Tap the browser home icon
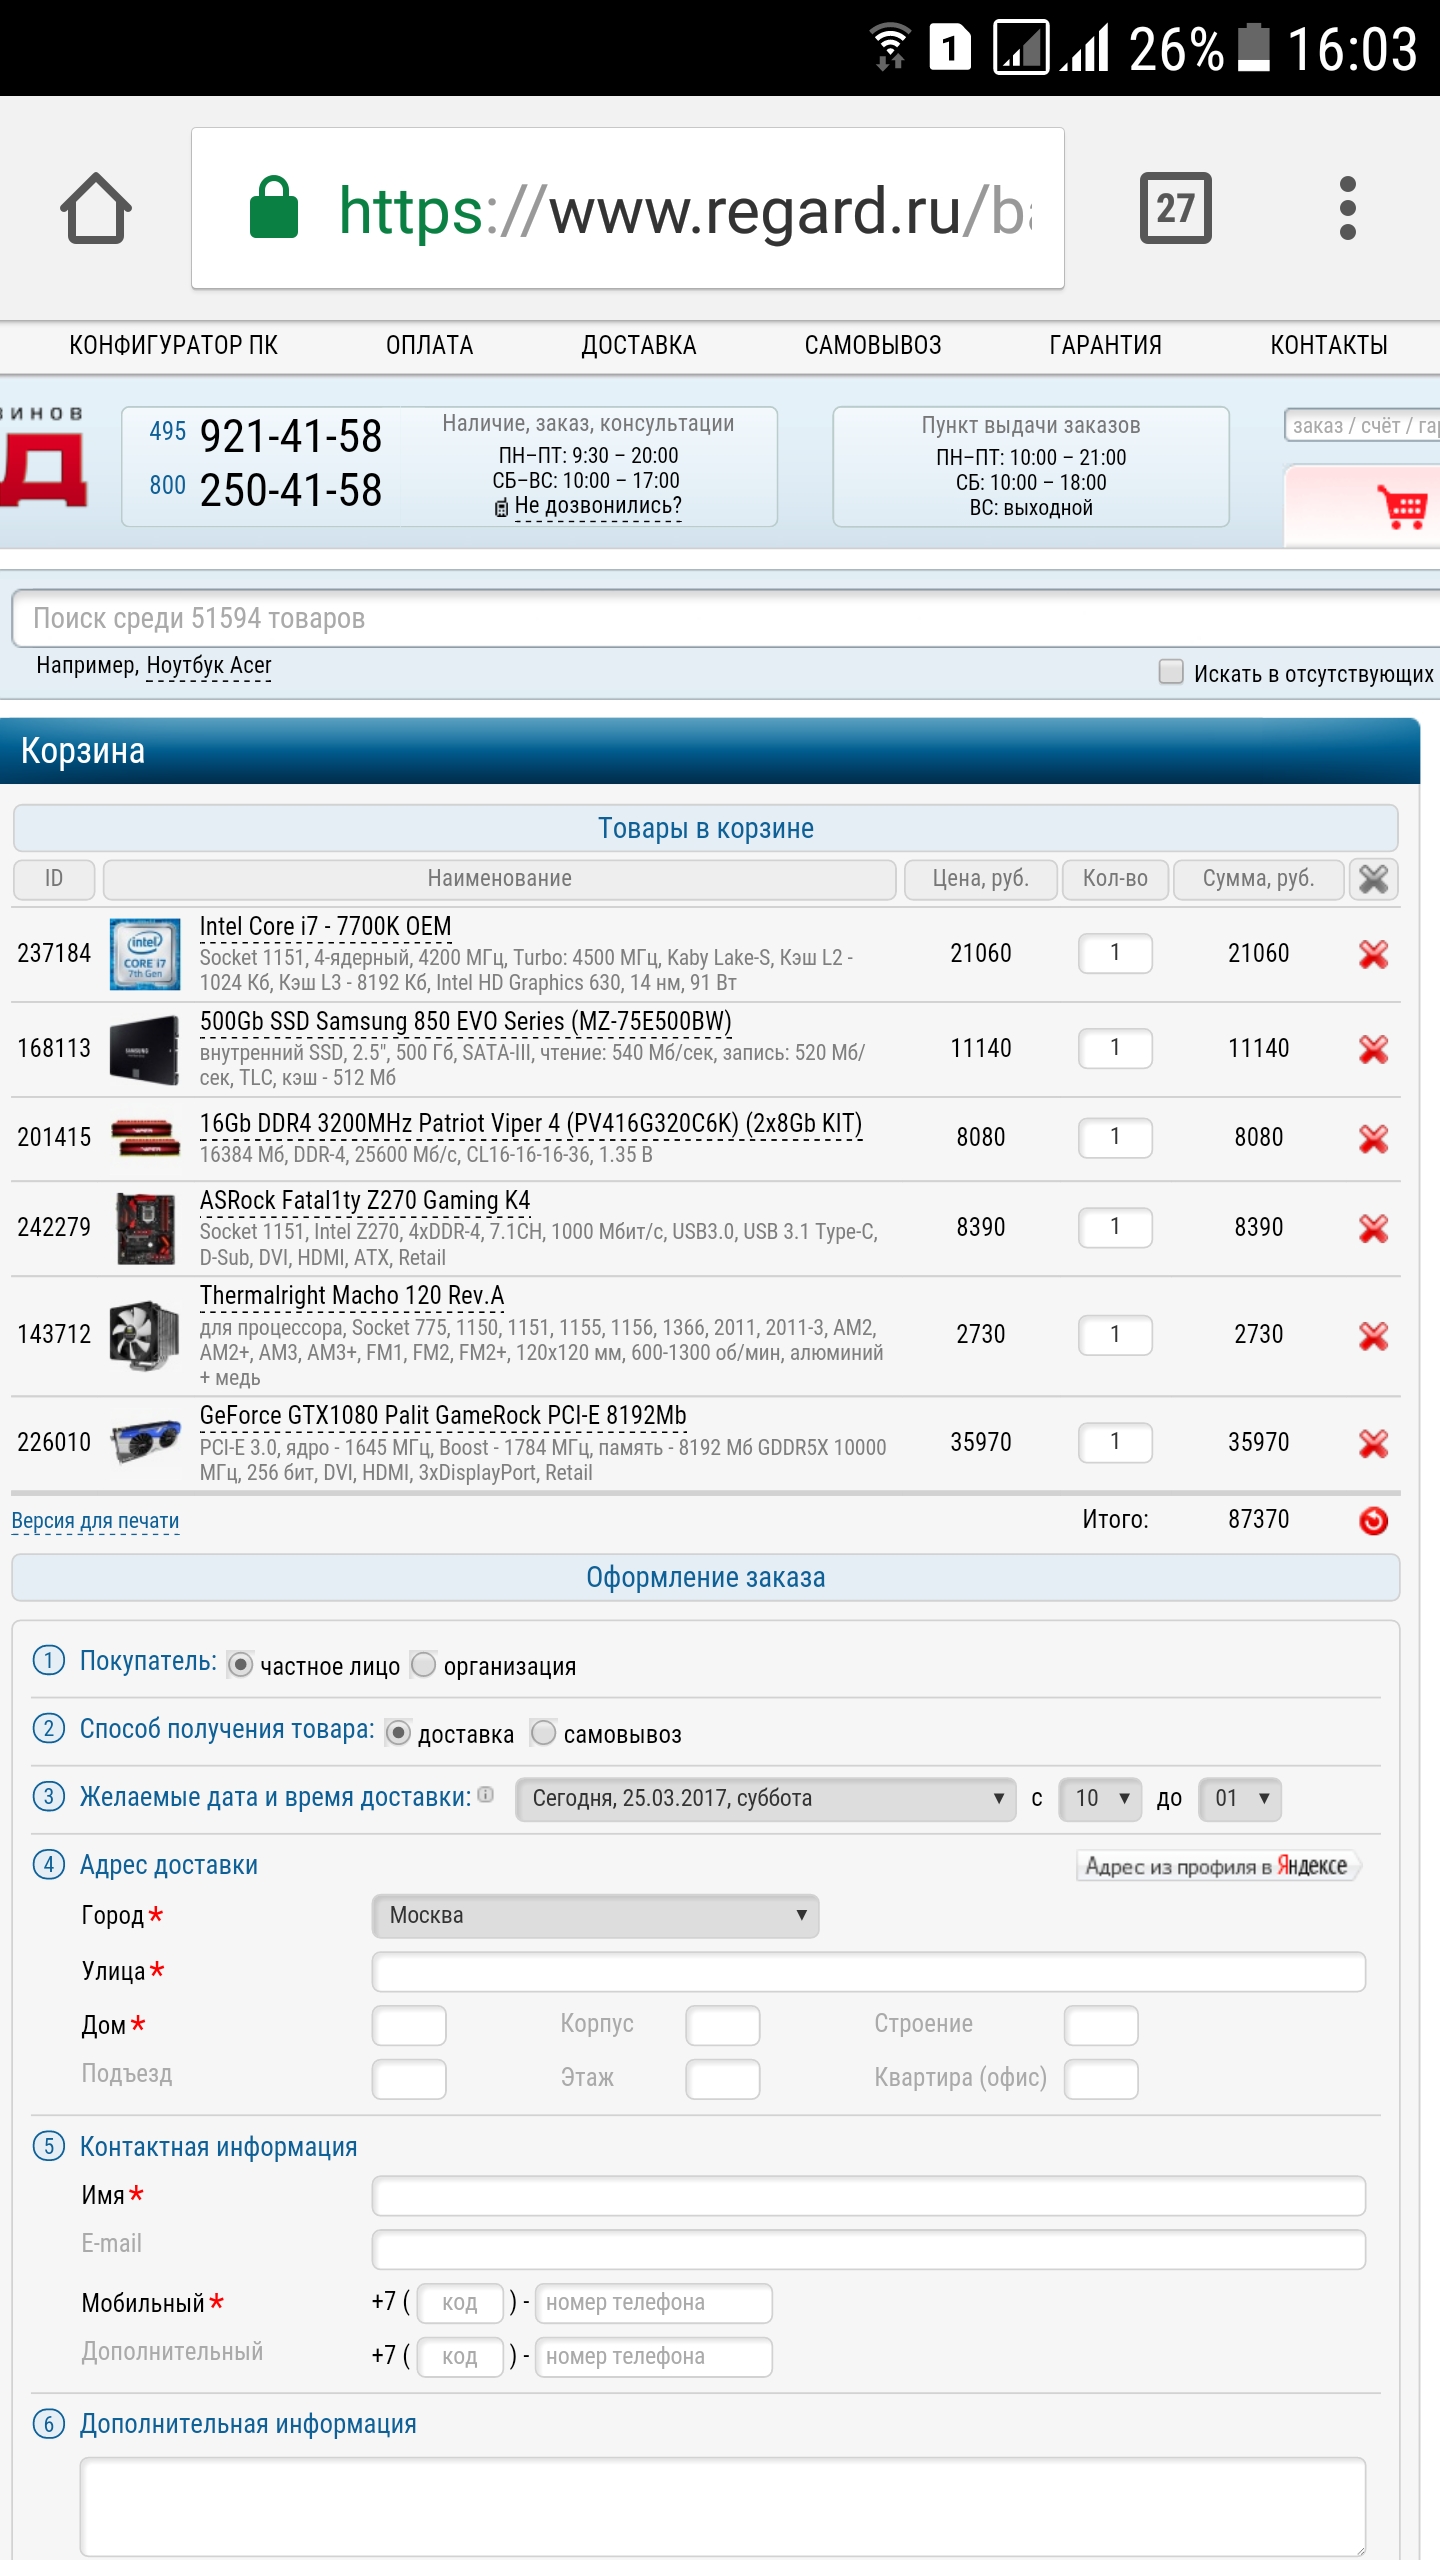1440x2560 pixels. pyautogui.click(x=96, y=208)
